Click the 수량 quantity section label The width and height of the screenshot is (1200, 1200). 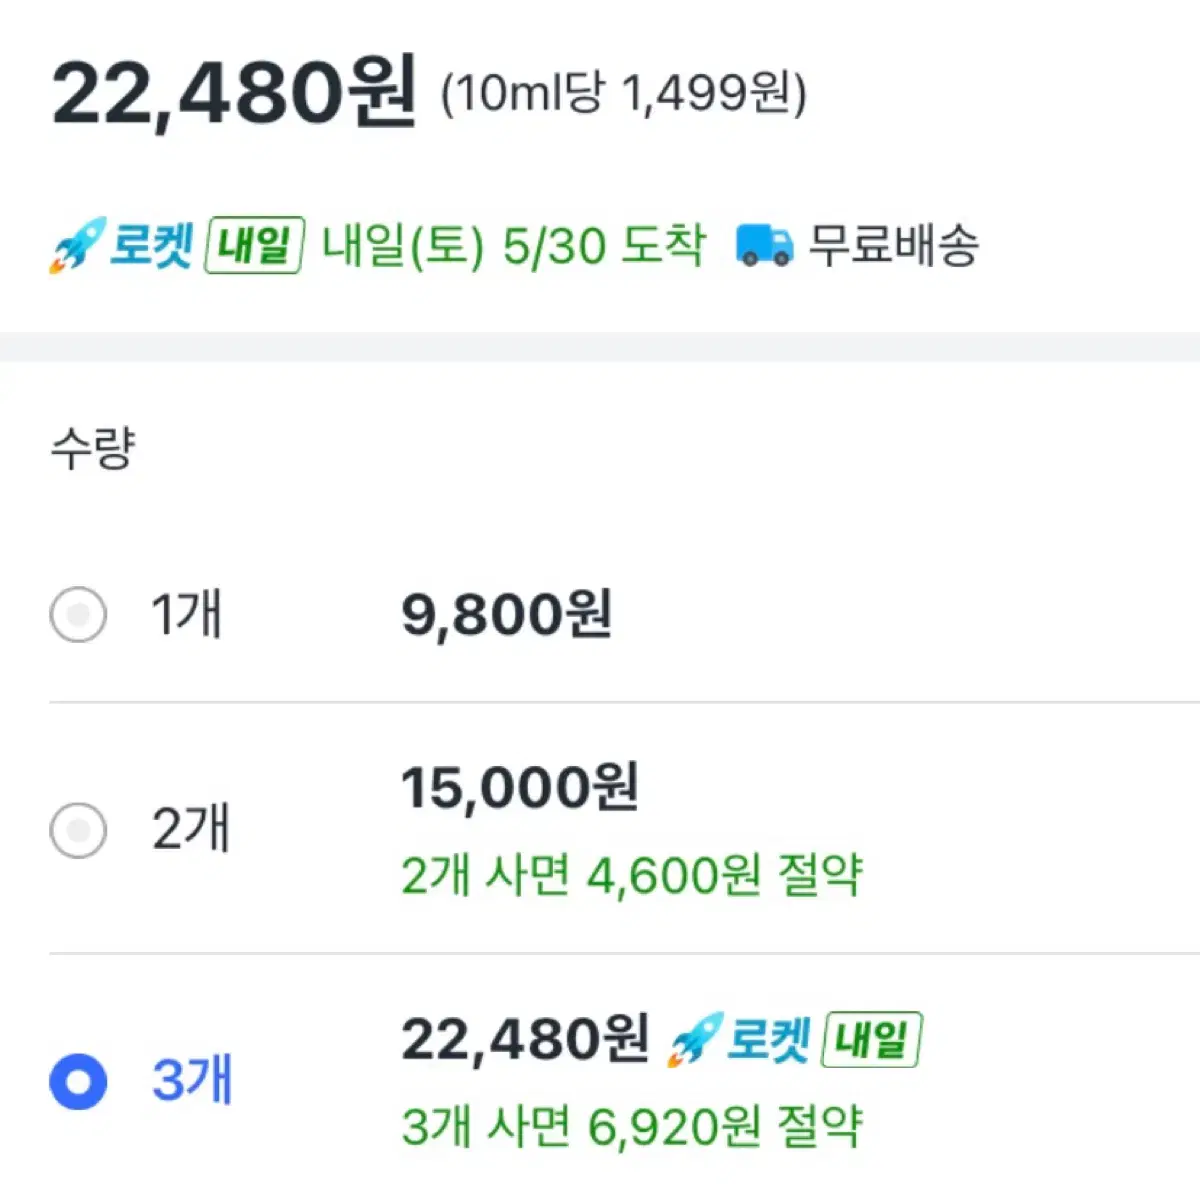[x=92, y=447]
